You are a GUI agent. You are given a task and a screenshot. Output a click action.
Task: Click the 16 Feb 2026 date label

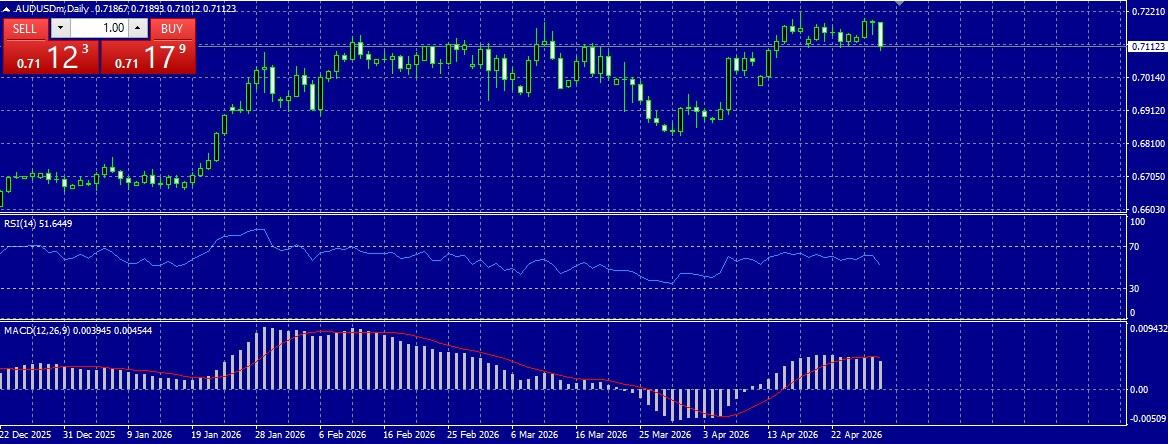click(409, 434)
